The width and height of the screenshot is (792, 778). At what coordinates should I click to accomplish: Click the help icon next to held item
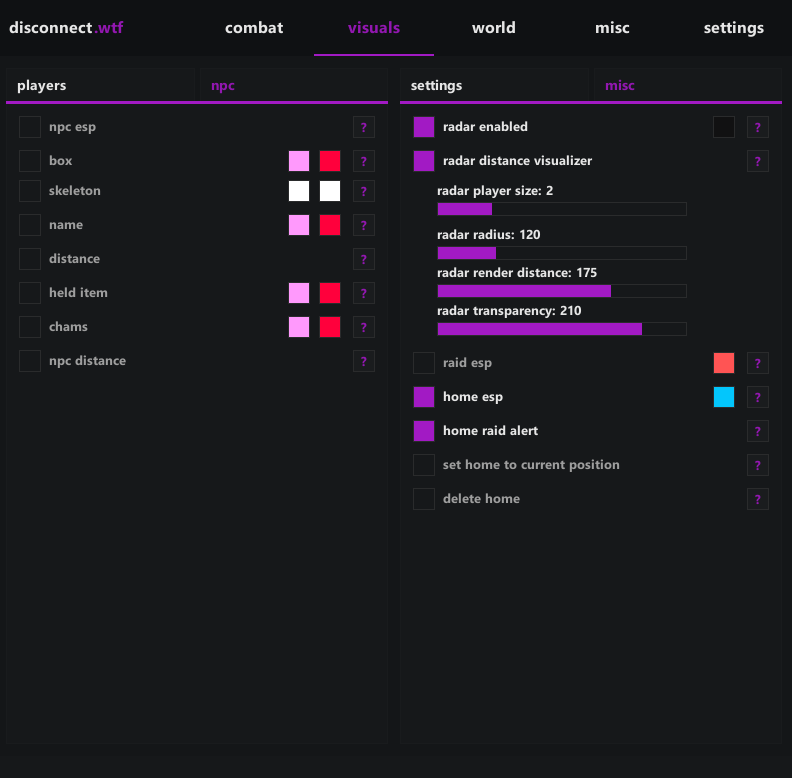point(364,293)
